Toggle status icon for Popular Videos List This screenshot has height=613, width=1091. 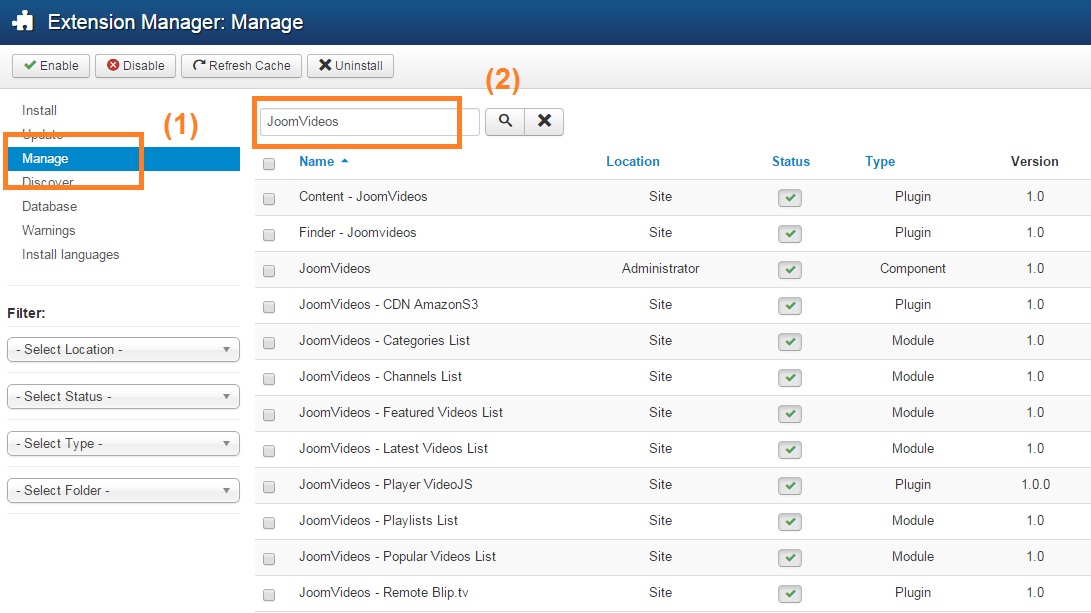790,558
